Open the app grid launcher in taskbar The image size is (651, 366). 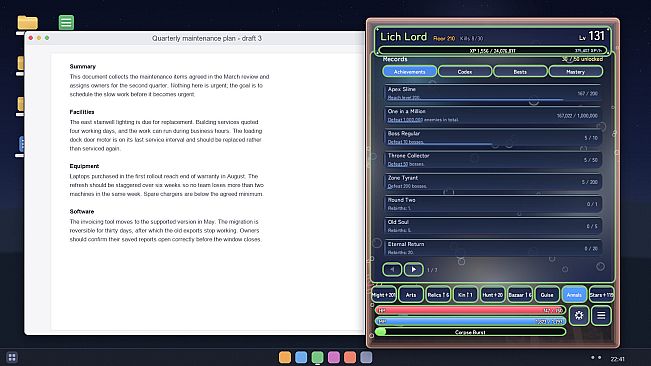tap(12, 357)
